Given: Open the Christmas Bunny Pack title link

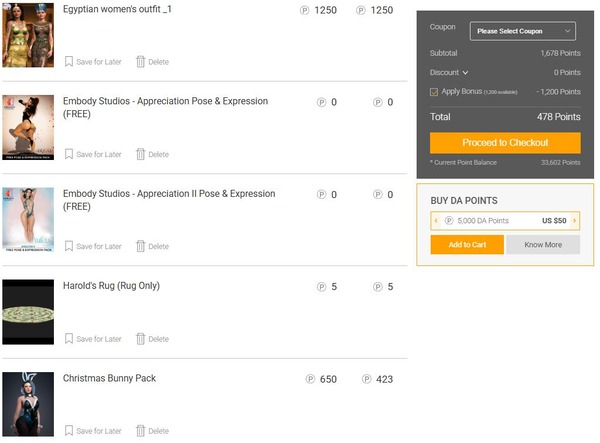Looking at the screenshot, I should (x=109, y=379).
